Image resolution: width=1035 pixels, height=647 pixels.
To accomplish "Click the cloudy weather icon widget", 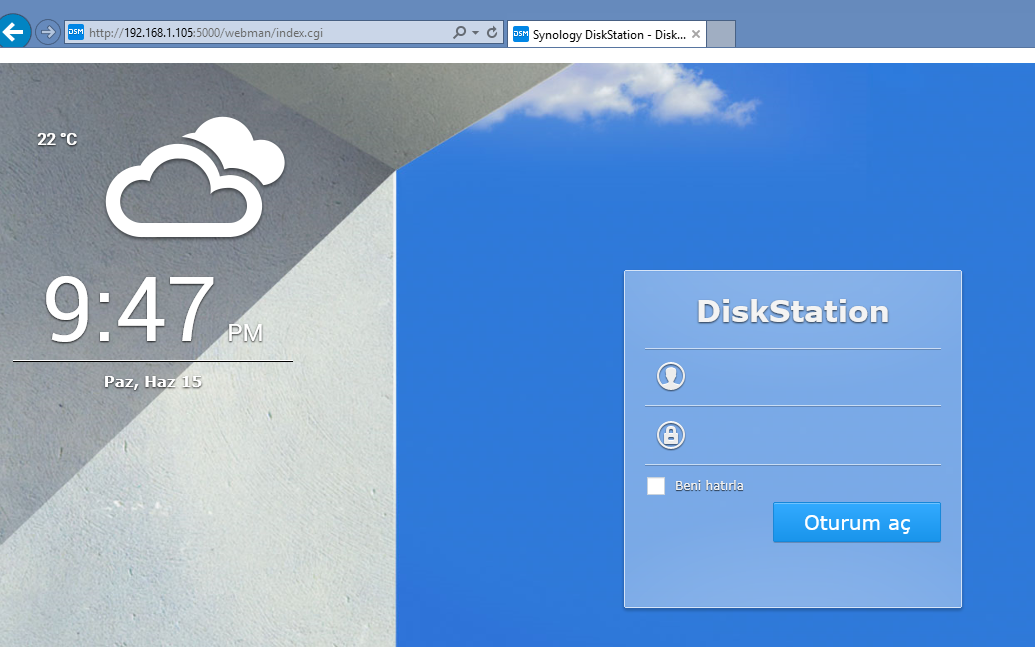I will [195, 177].
